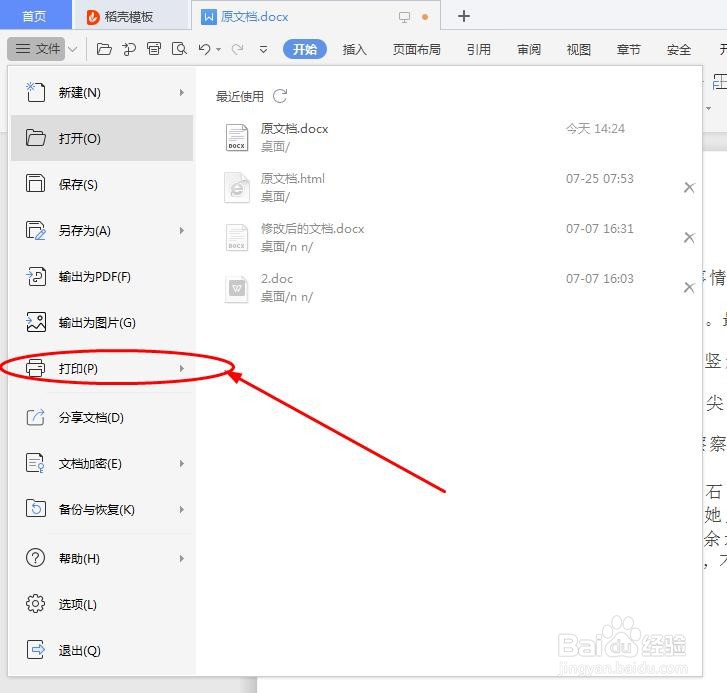The image size is (727, 693).
Task: Choose 退出(Q) from file menu
Action: coord(102,650)
